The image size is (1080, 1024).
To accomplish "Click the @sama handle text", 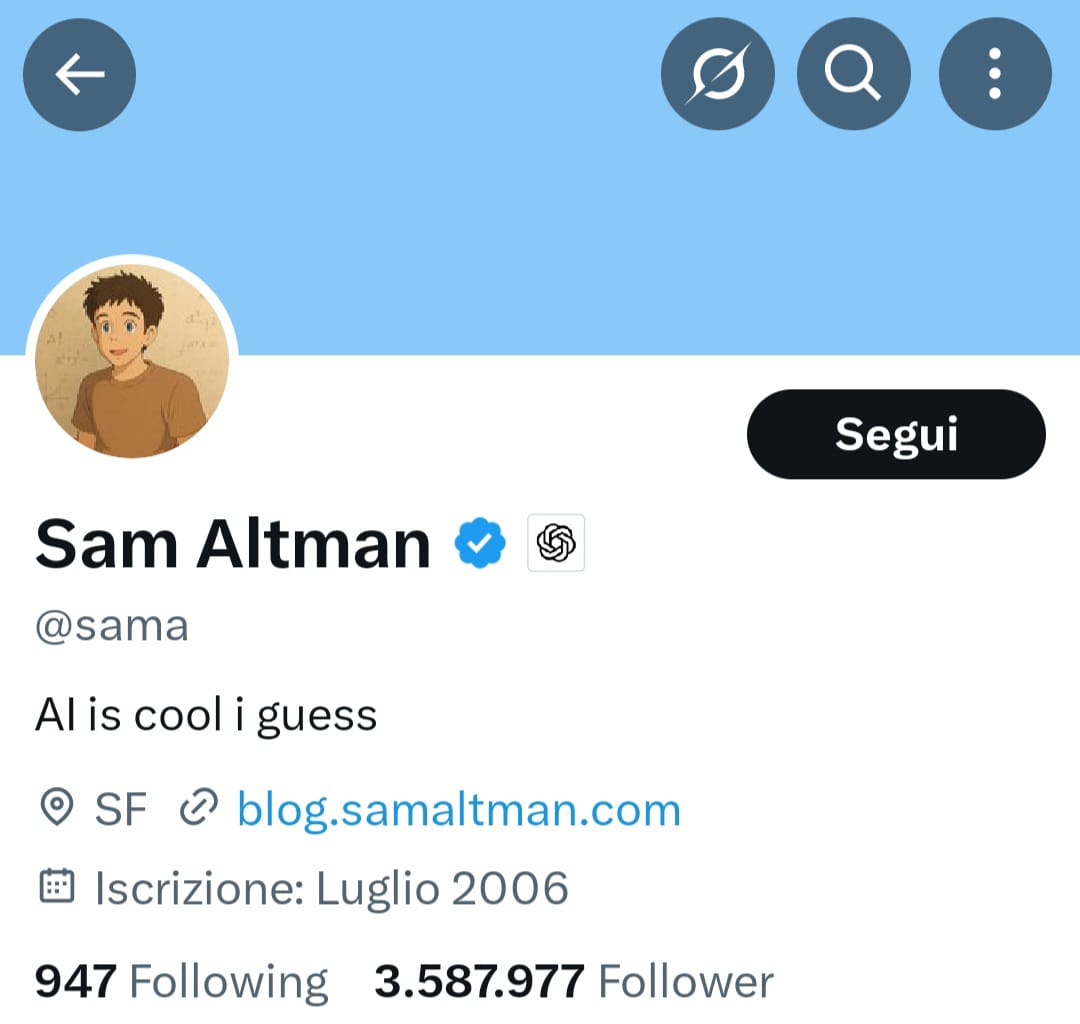I will click(112, 627).
